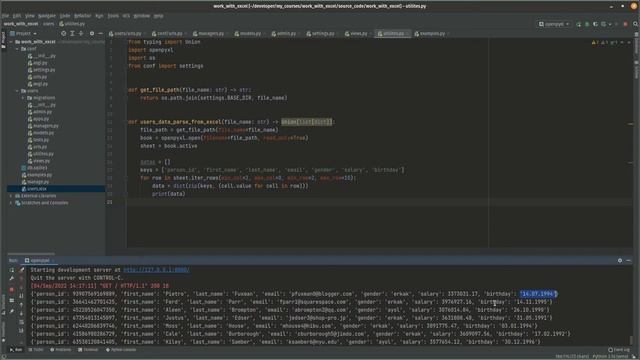Image resolution: width=640 pixels, height=360 pixels.
Task: Open the Refactor menu
Action: (82, 16)
